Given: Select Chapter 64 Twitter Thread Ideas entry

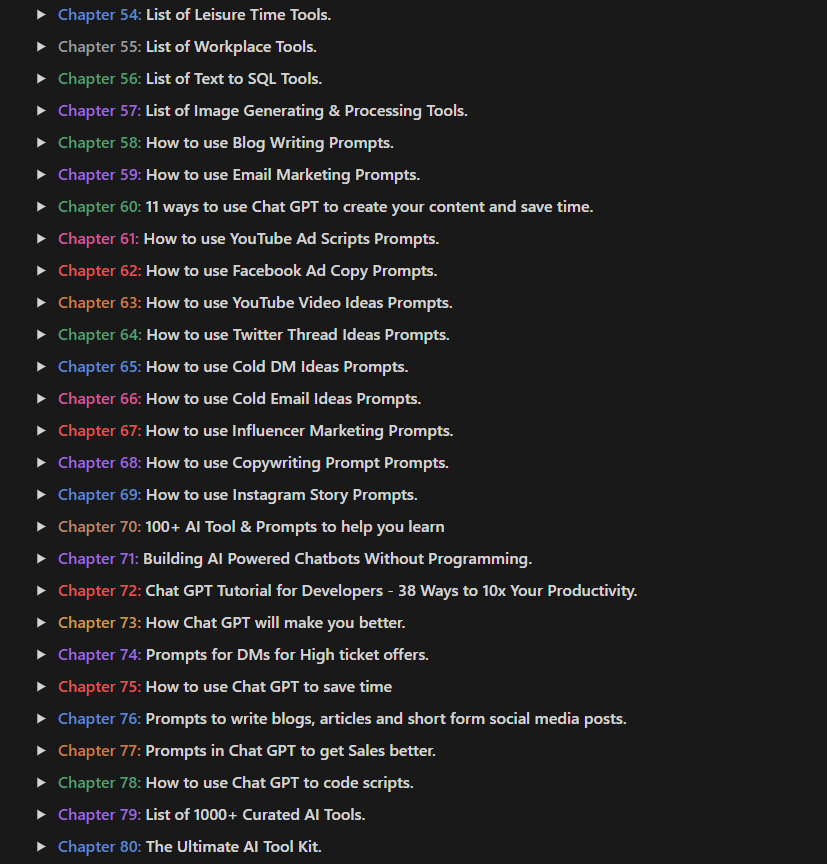Looking at the screenshot, I should [x=254, y=334].
